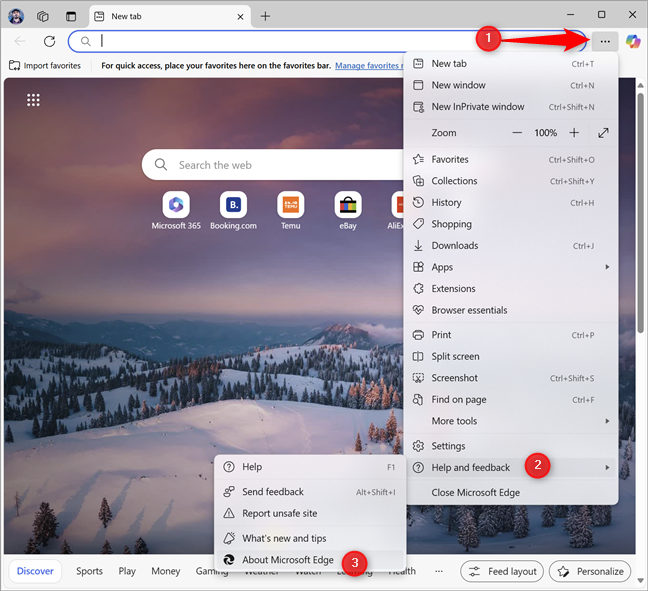Click Import favorites on favorites bar
This screenshot has height=591, width=648.
[45, 65]
